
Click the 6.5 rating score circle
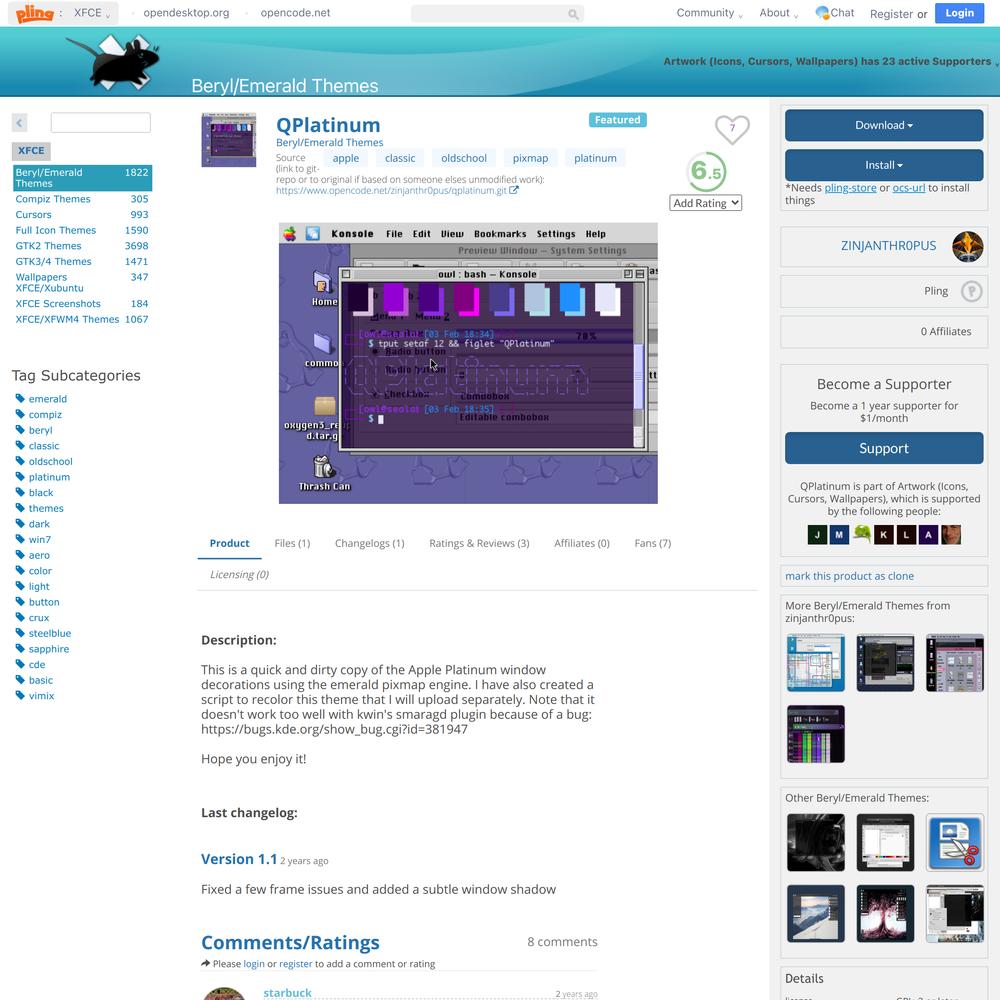pyautogui.click(x=706, y=171)
